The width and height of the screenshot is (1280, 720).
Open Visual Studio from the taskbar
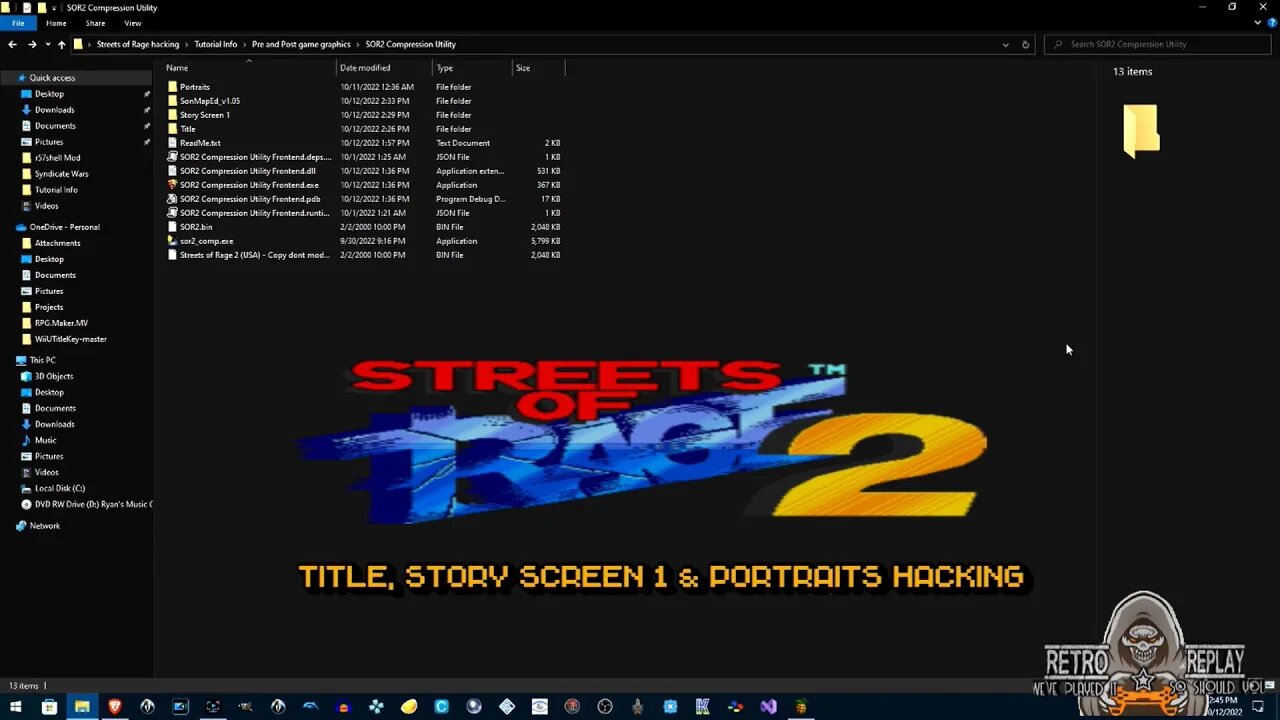768,706
